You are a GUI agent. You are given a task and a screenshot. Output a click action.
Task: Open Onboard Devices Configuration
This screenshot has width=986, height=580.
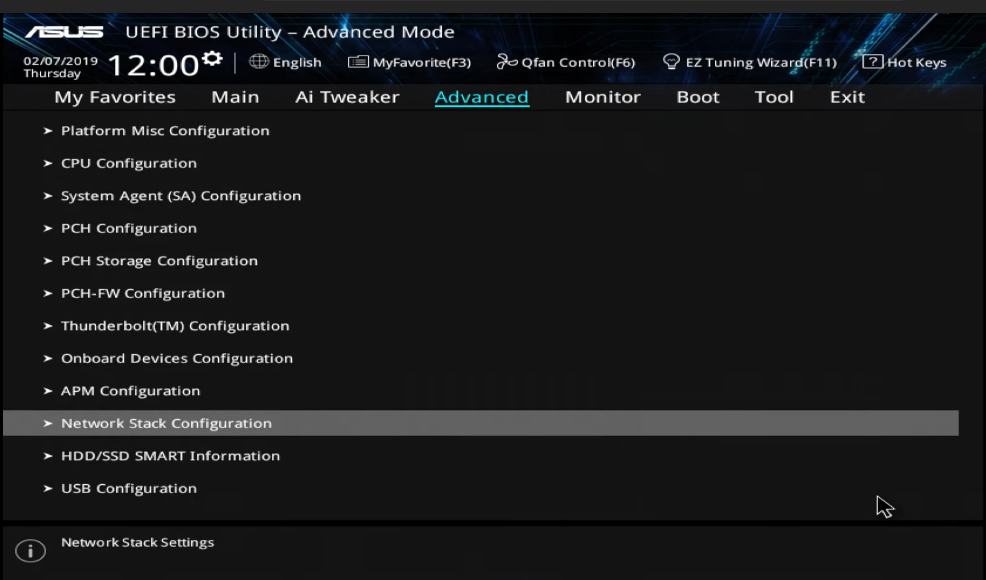pos(177,359)
